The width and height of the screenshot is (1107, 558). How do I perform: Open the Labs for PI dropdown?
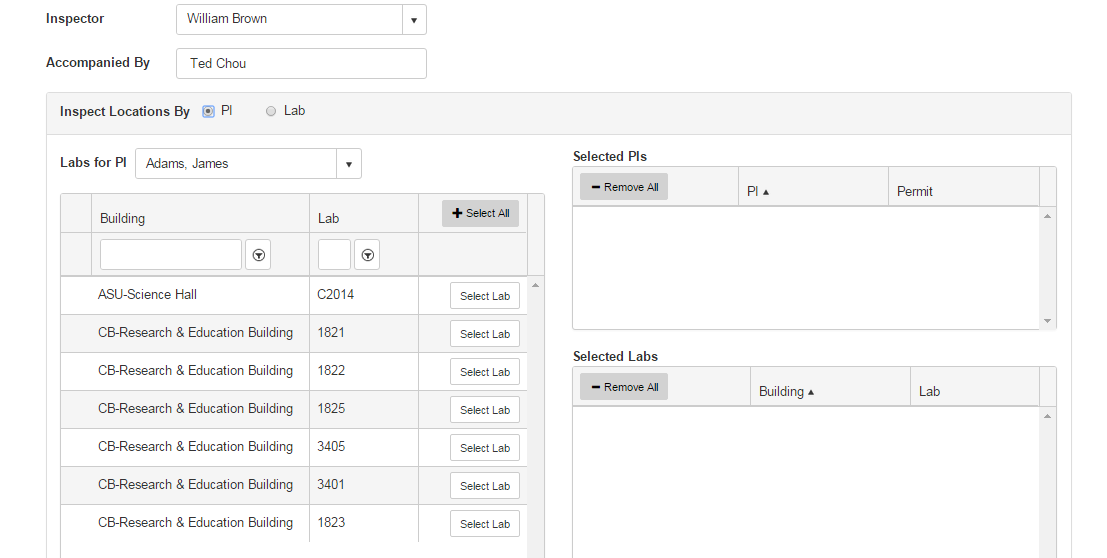point(349,164)
